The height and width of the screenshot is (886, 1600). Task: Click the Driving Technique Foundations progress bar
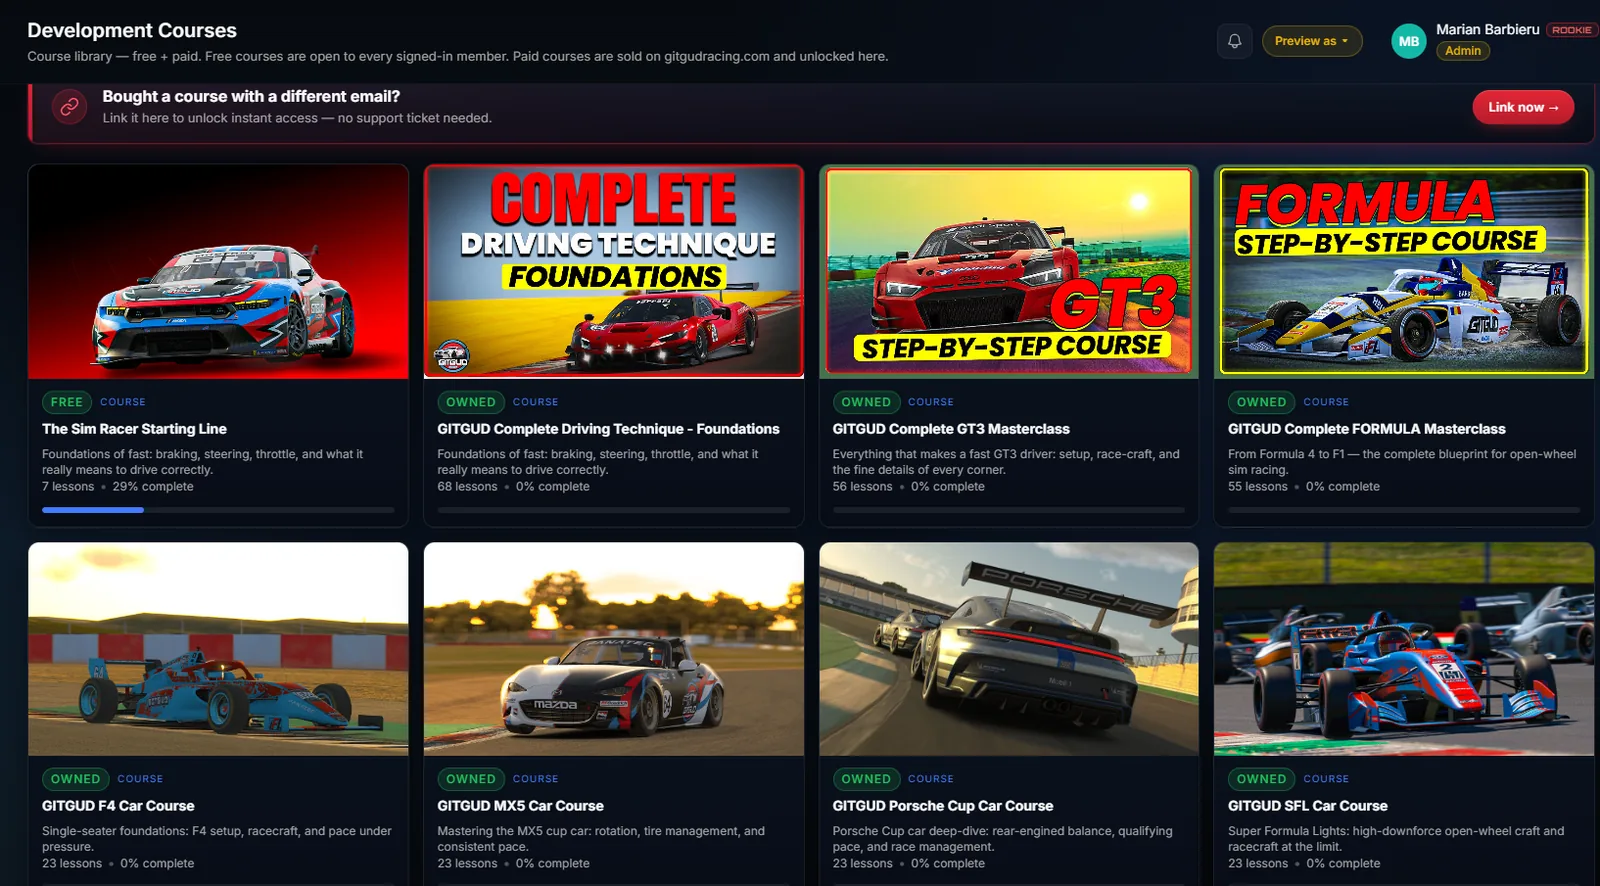click(x=613, y=510)
